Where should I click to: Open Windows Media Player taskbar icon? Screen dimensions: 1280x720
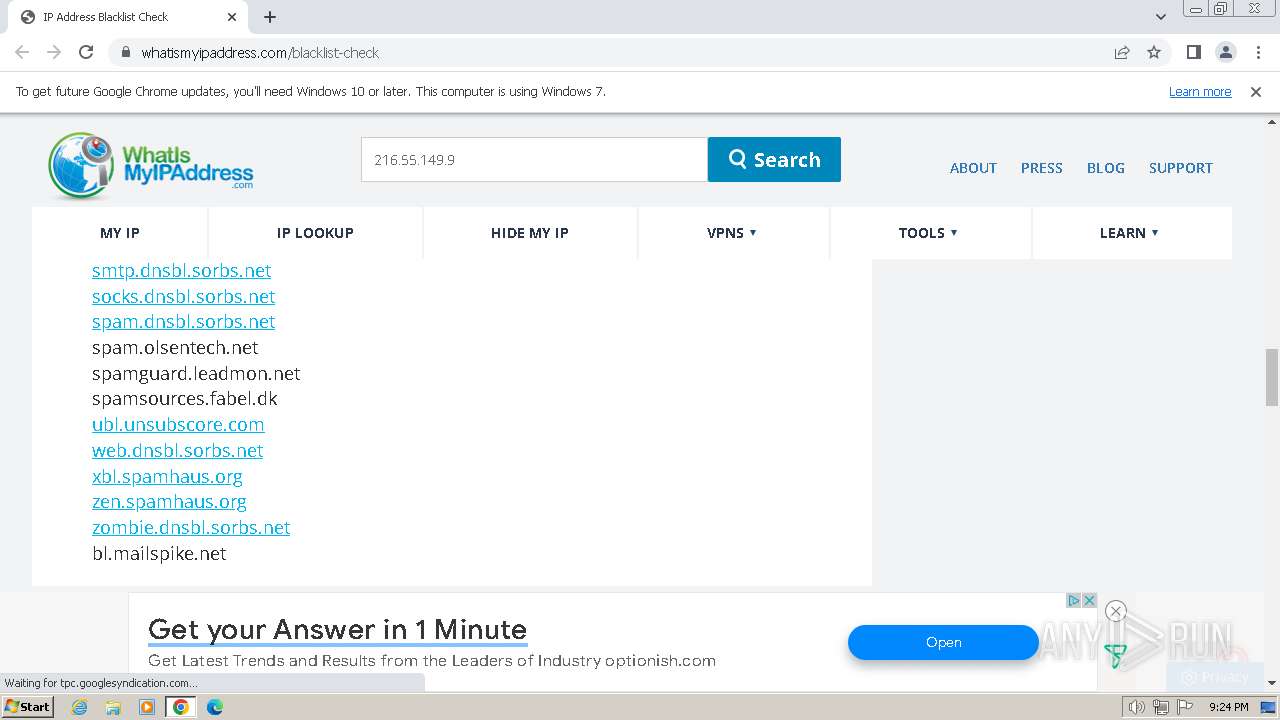pos(147,707)
